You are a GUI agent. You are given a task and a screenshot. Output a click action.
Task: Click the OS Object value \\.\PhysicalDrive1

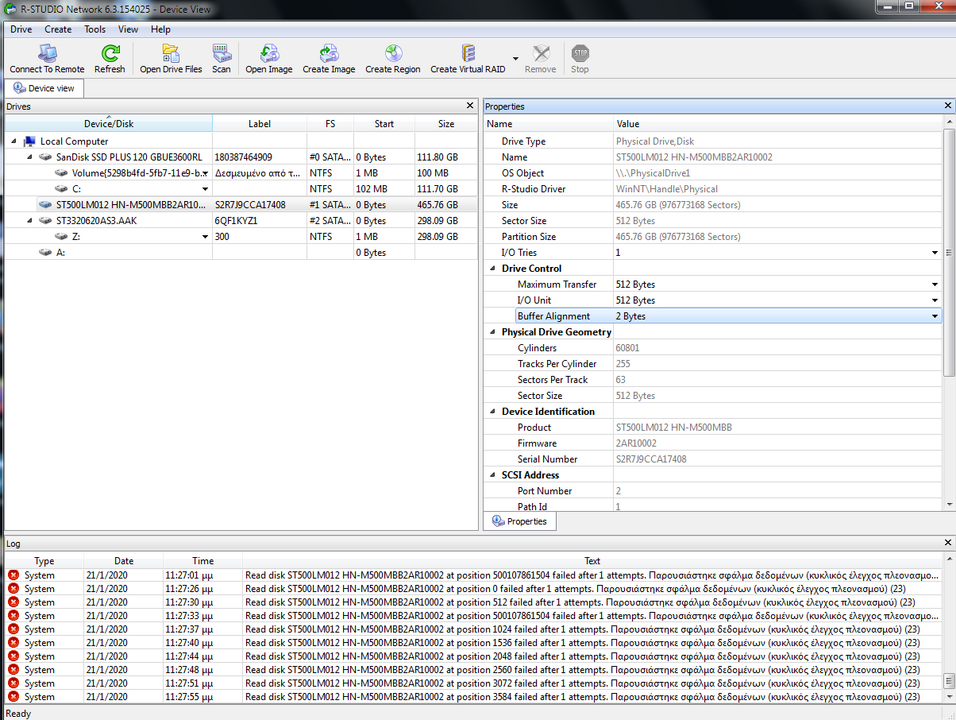[x=652, y=173]
